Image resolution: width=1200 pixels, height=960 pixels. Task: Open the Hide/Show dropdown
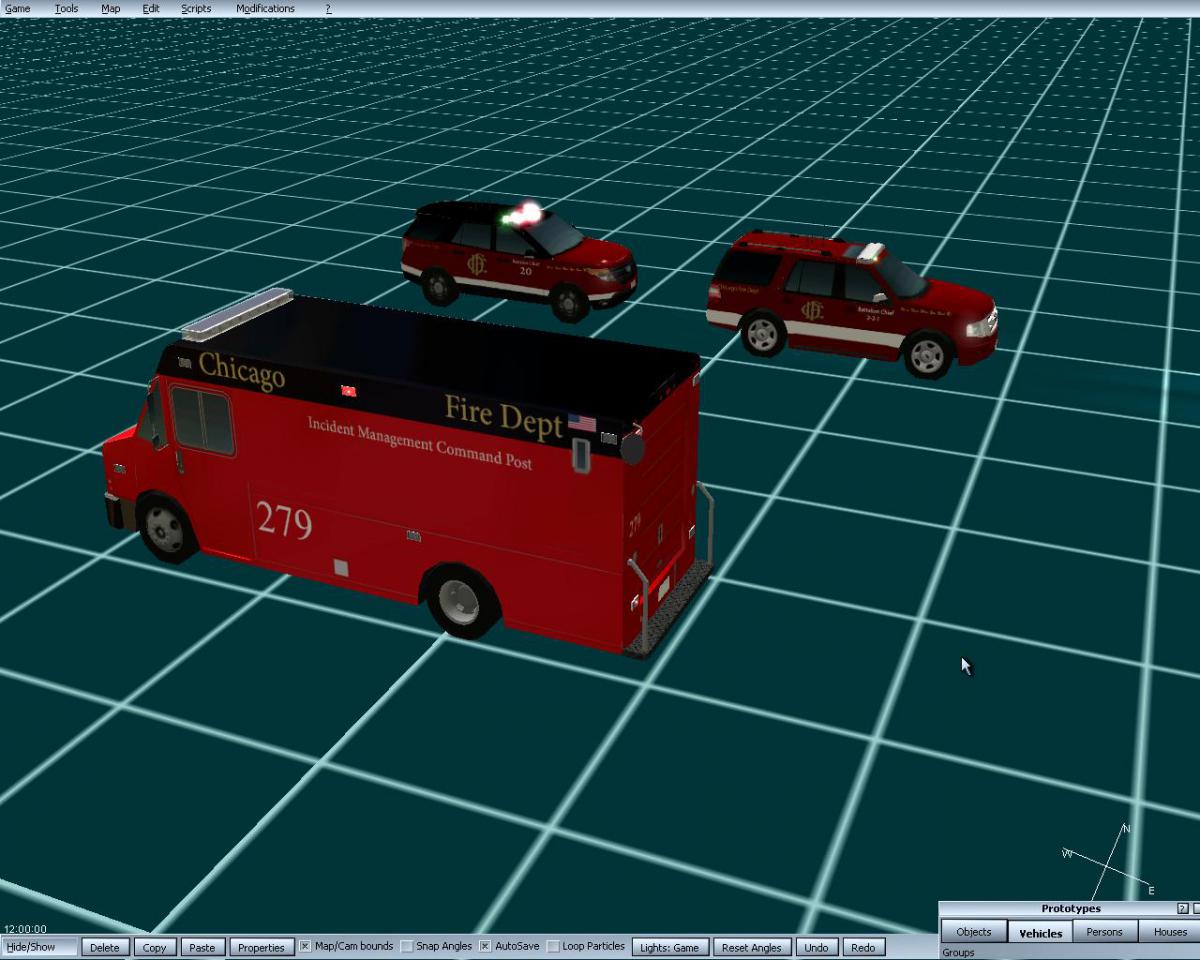(40, 947)
